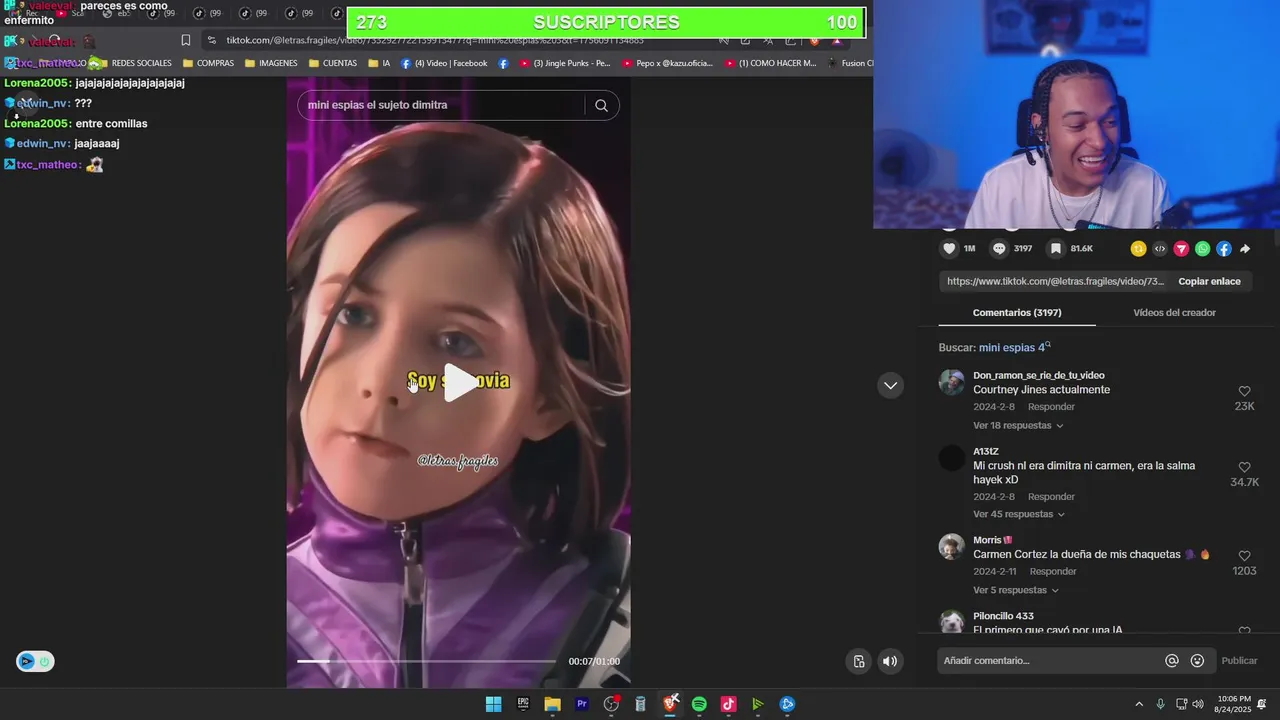This screenshot has width=1280, height=720.
Task: Open Don_ramon commenter's avatar
Action: (952, 382)
